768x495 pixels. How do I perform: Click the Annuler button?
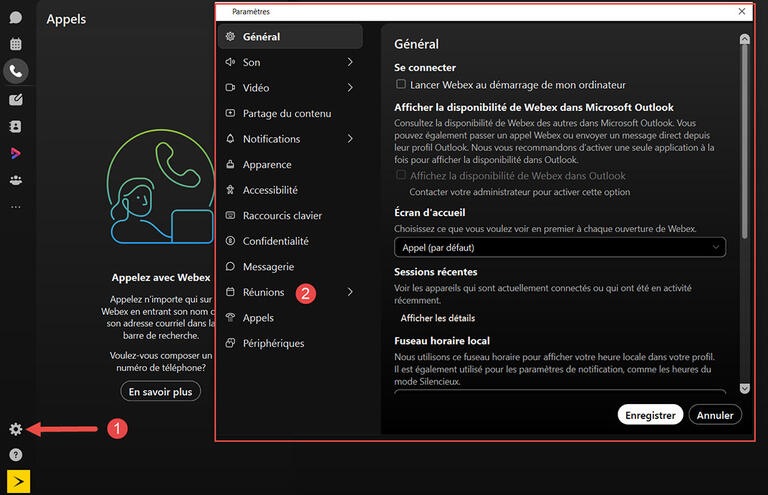(715, 415)
